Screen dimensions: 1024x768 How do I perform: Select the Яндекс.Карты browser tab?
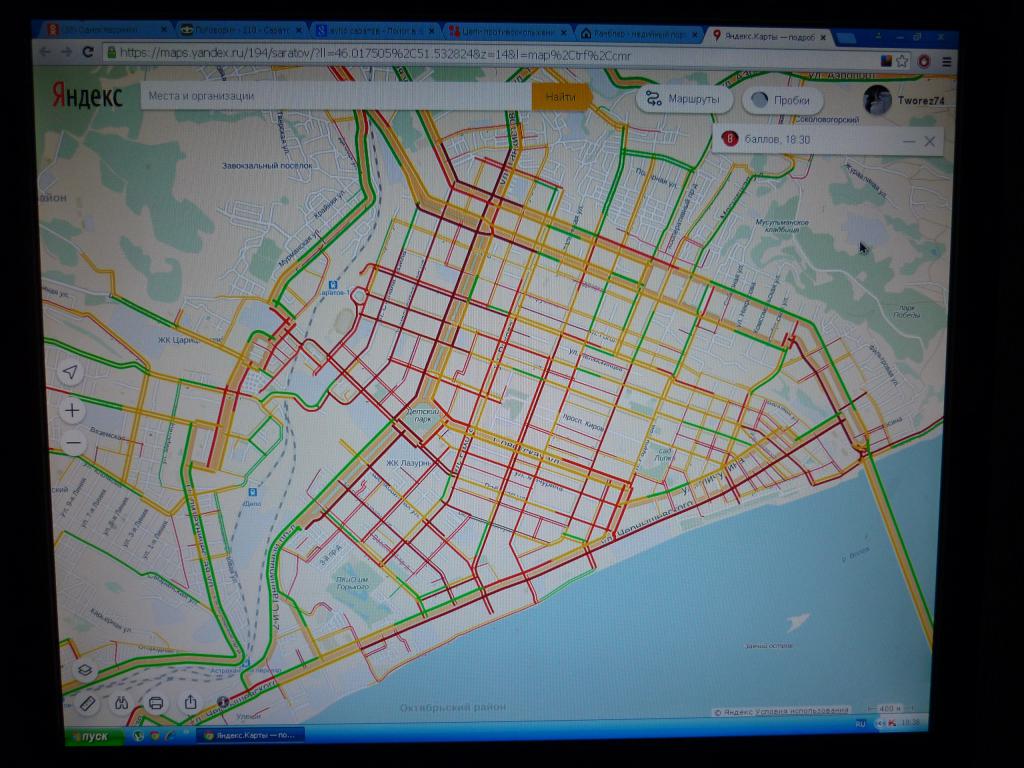pos(770,37)
